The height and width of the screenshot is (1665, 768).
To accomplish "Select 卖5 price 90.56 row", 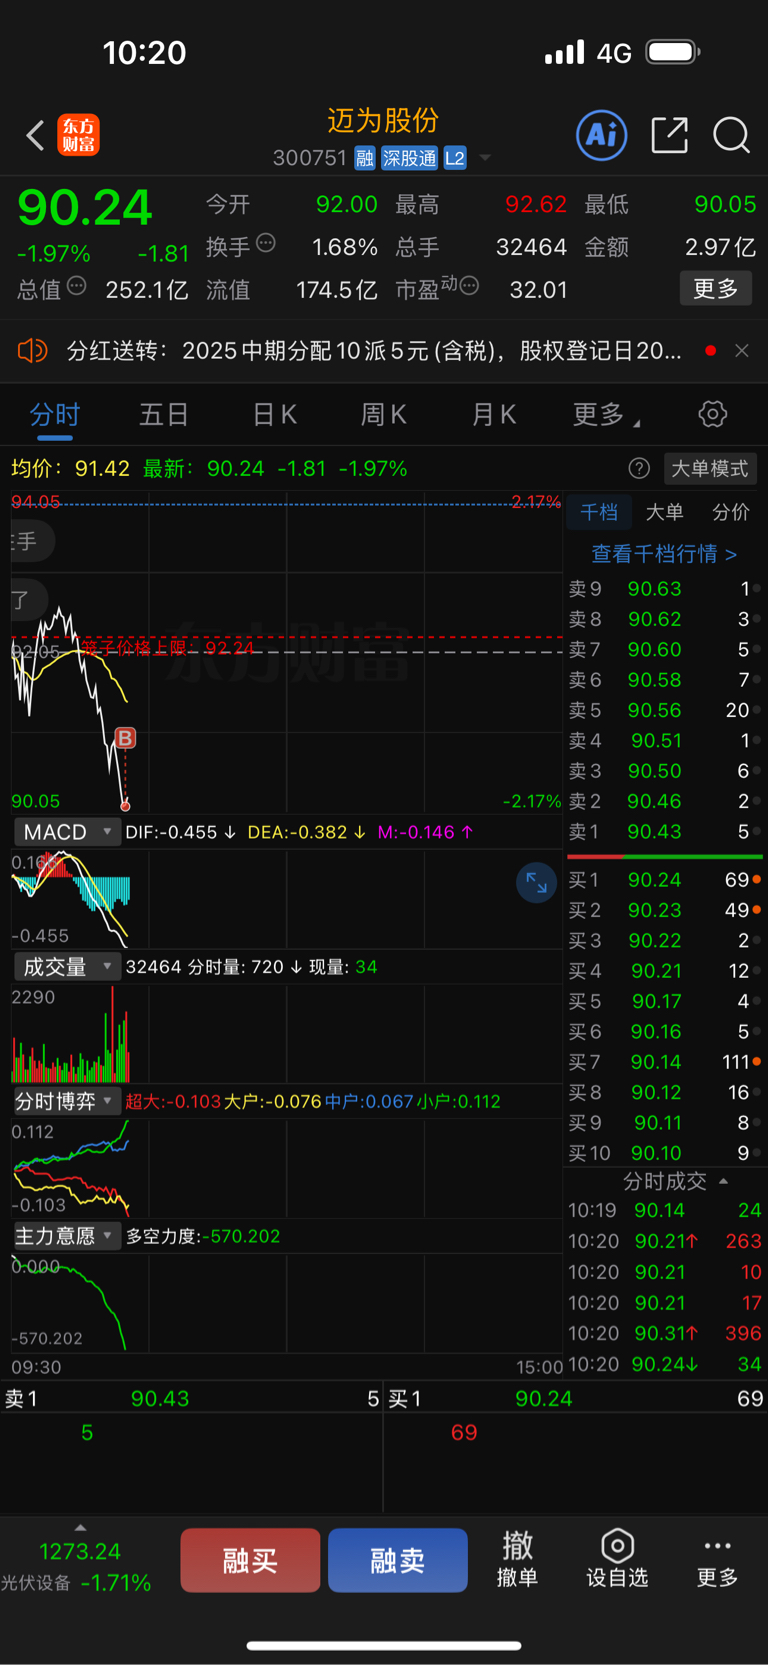I will 665,710.
